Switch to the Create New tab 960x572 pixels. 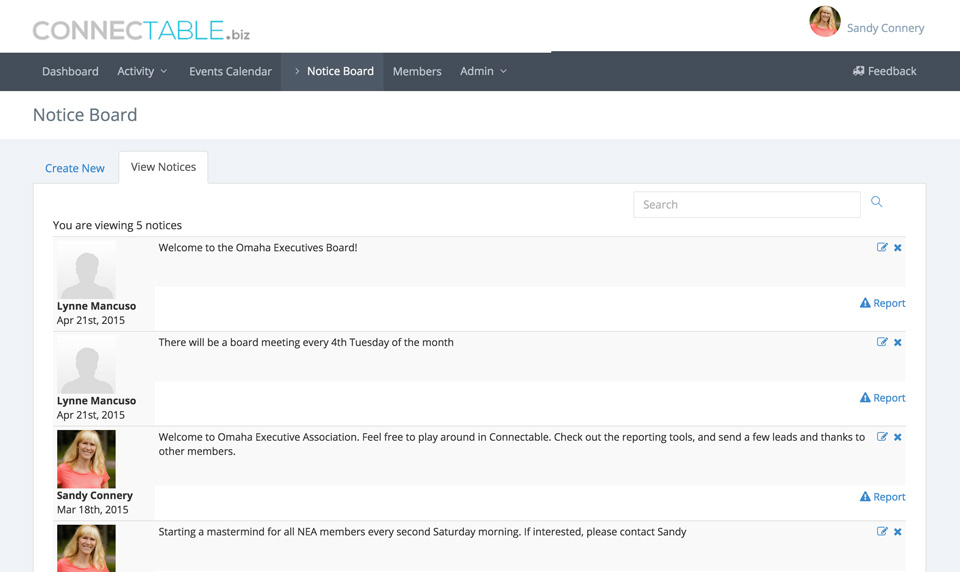click(75, 168)
